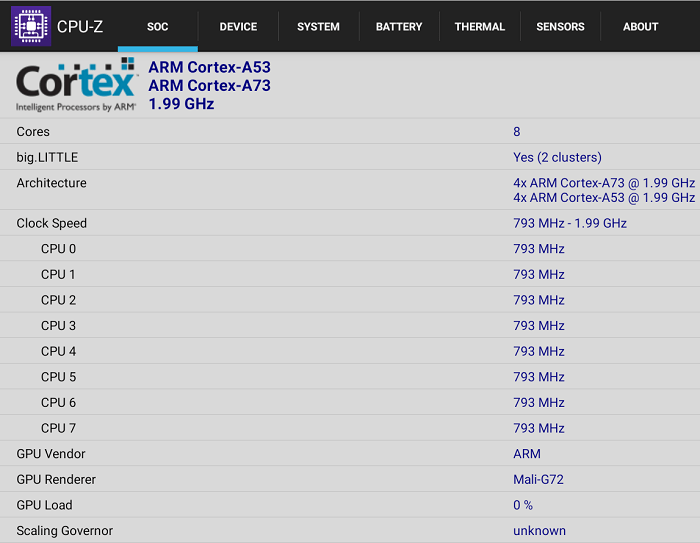Select the big.LITTLE row label
The width and height of the screenshot is (700, 543).
[47, 157]
